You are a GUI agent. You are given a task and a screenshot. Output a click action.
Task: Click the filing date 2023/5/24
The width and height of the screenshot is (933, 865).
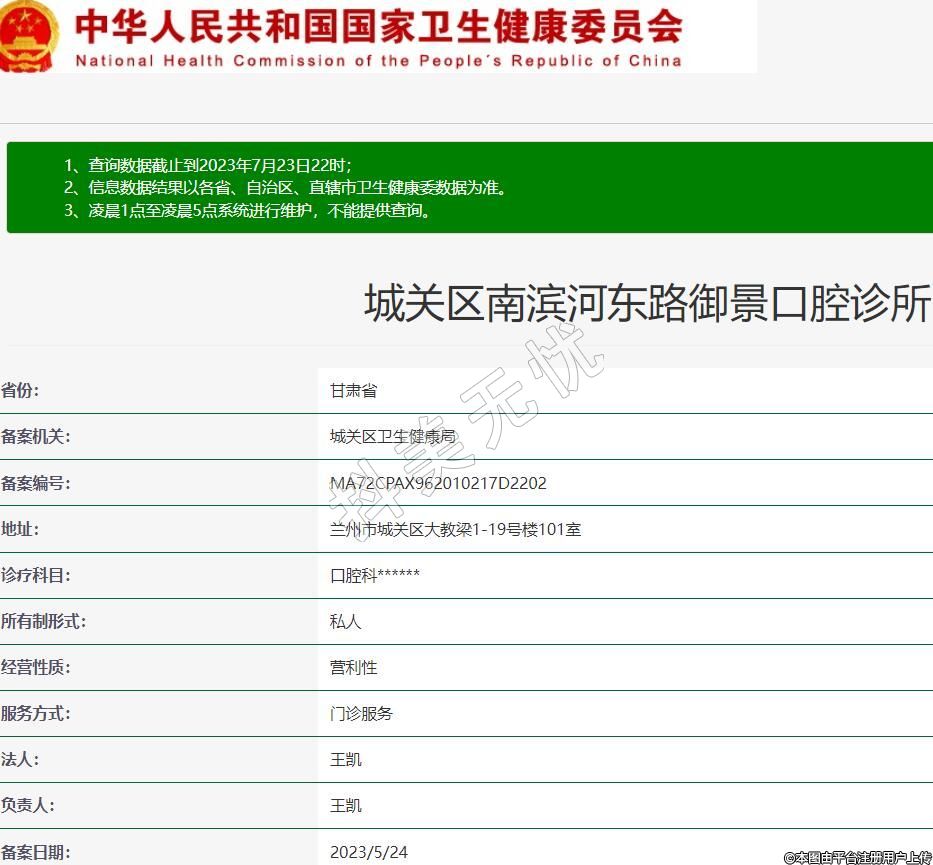click(x=368, y=852)
